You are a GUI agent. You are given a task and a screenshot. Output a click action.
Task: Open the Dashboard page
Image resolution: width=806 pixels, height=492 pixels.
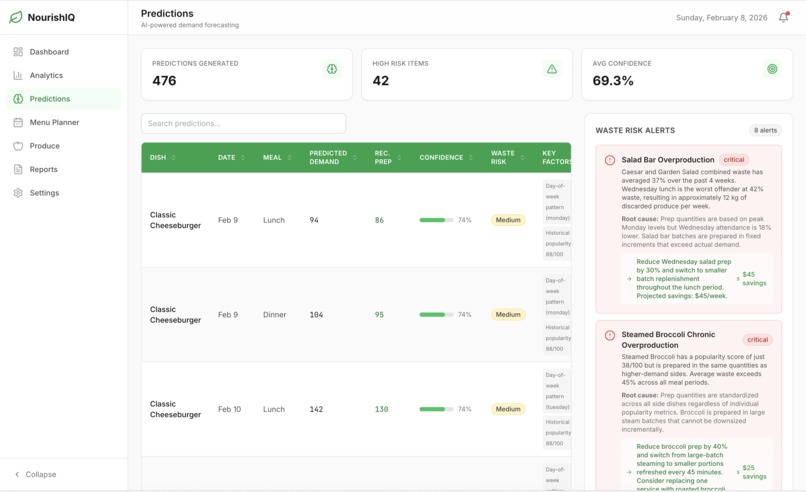pyautogui.click(x=64, y=51)
